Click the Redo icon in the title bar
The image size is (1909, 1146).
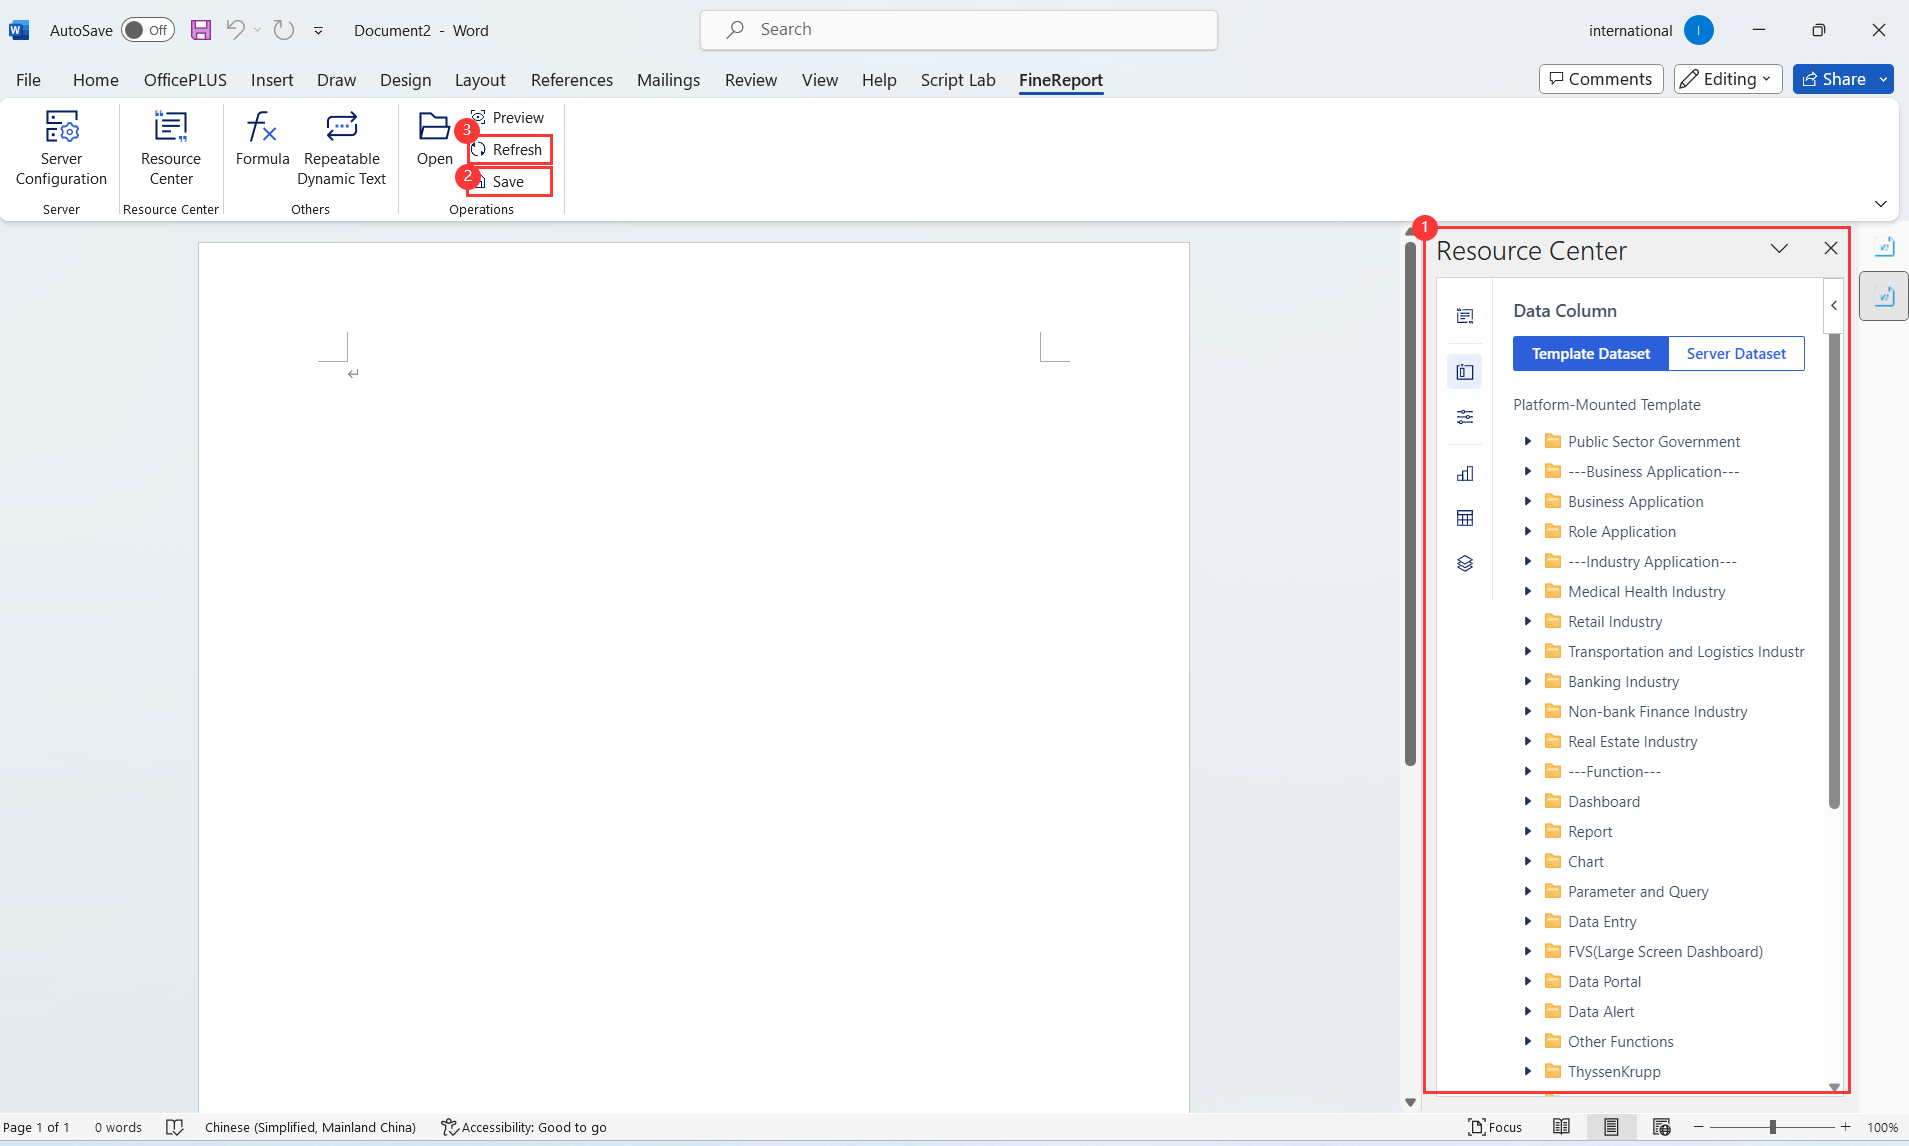pos(284,30)
